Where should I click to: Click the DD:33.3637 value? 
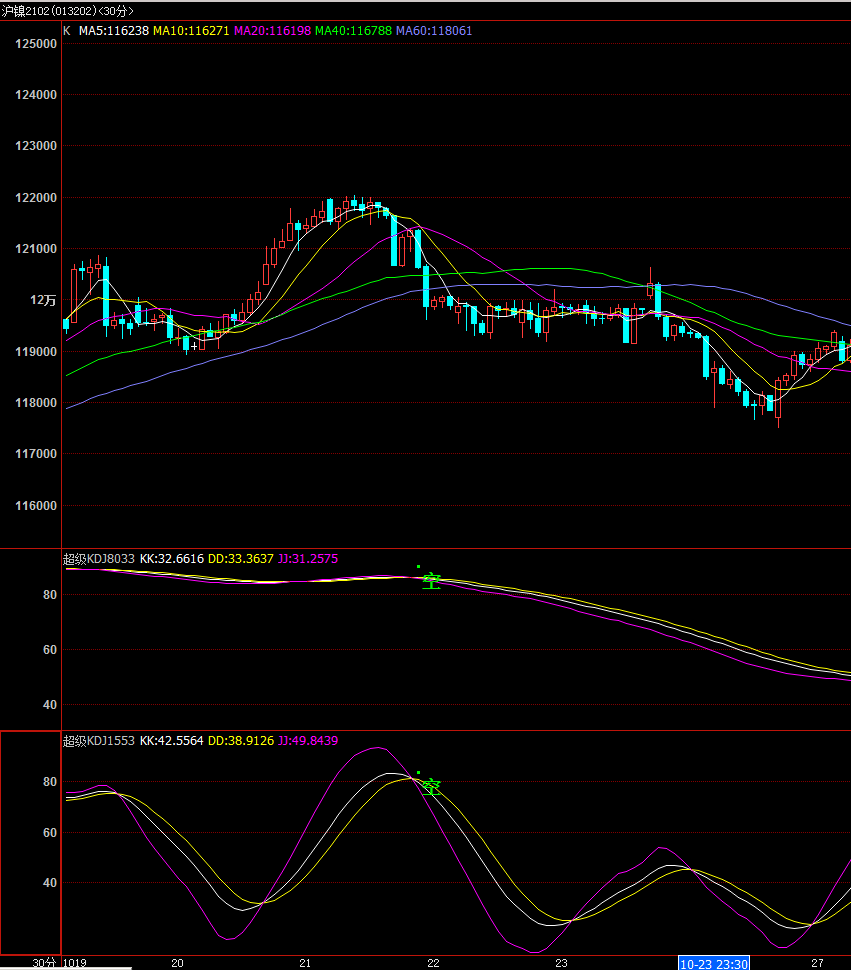[241, 559]
